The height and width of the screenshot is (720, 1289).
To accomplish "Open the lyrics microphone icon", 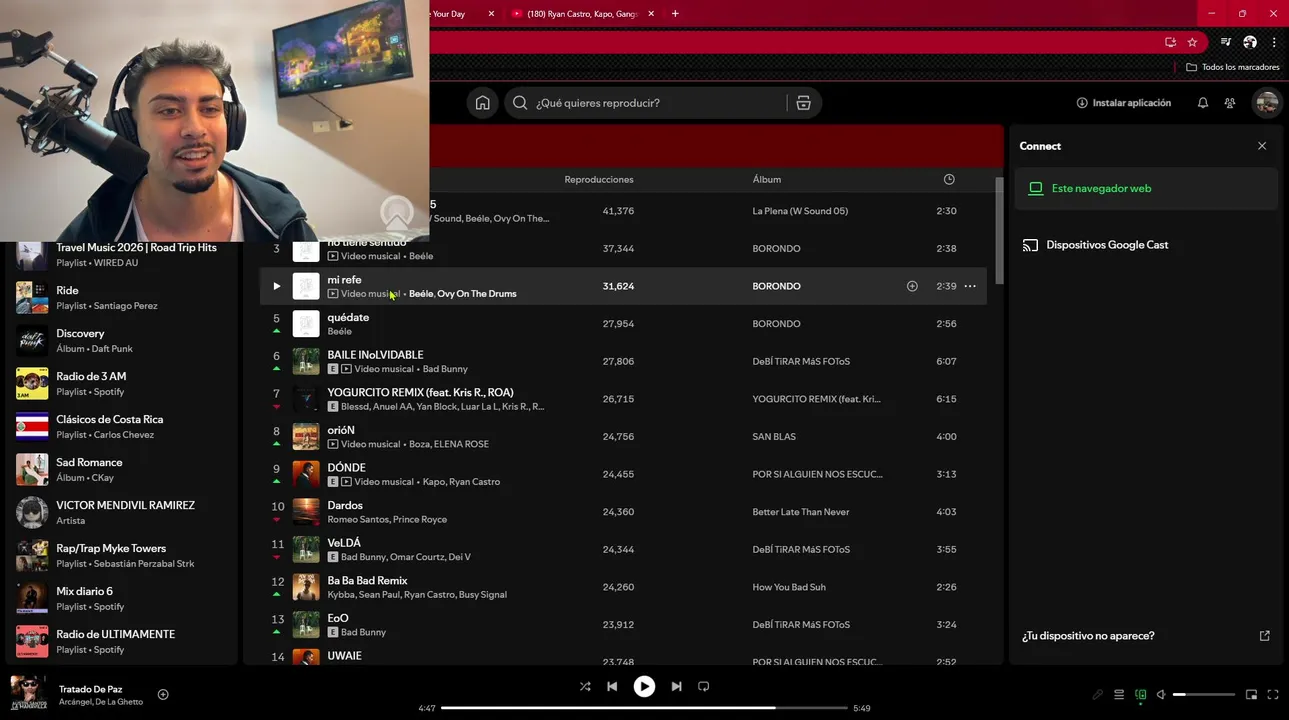I will pos(1097,695).
